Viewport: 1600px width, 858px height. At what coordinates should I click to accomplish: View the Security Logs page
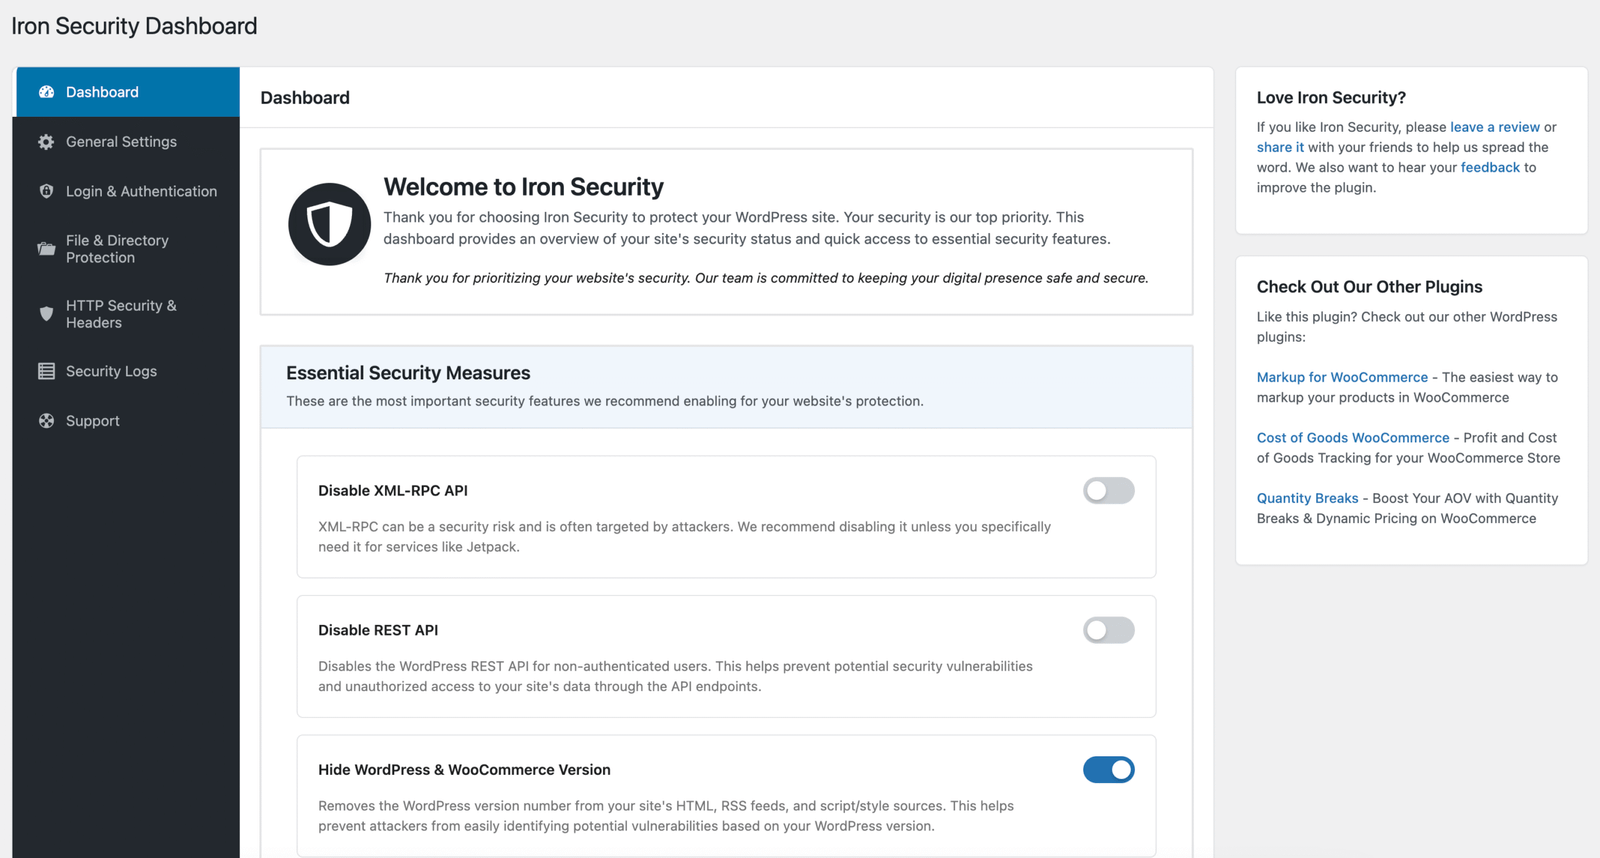[127, 371]
